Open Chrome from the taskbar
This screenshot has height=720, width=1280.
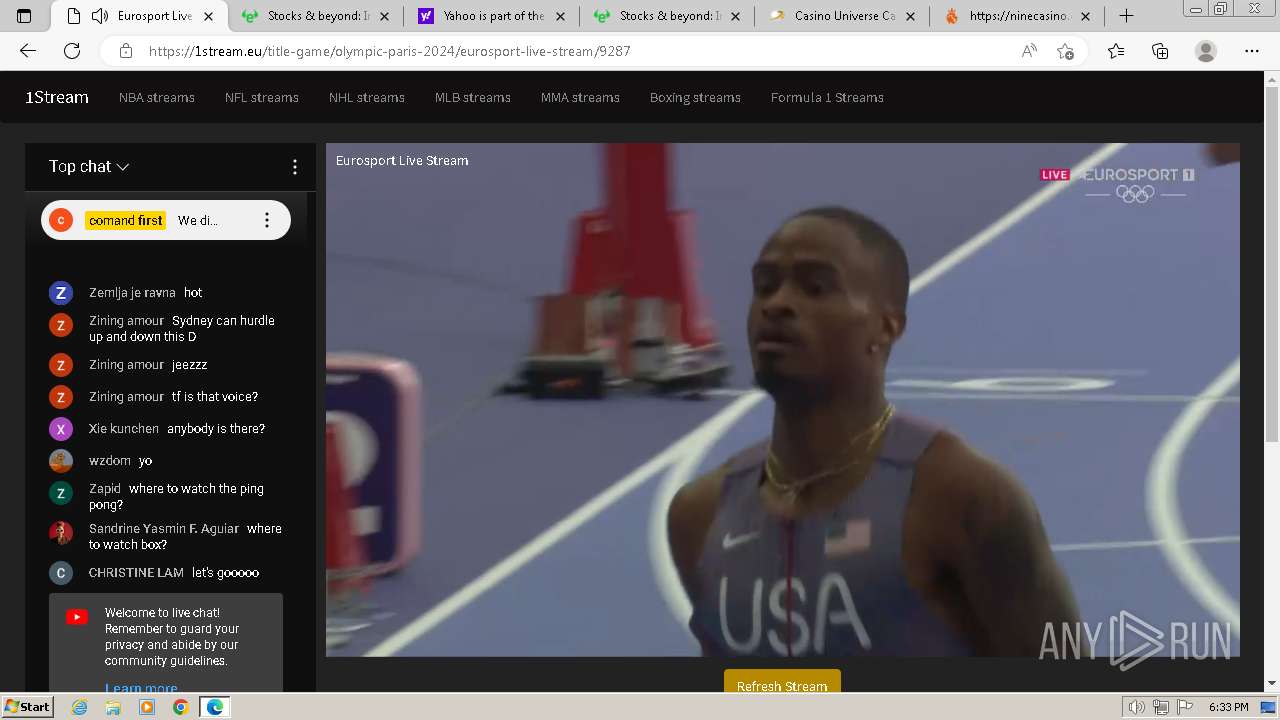point(180,707)
